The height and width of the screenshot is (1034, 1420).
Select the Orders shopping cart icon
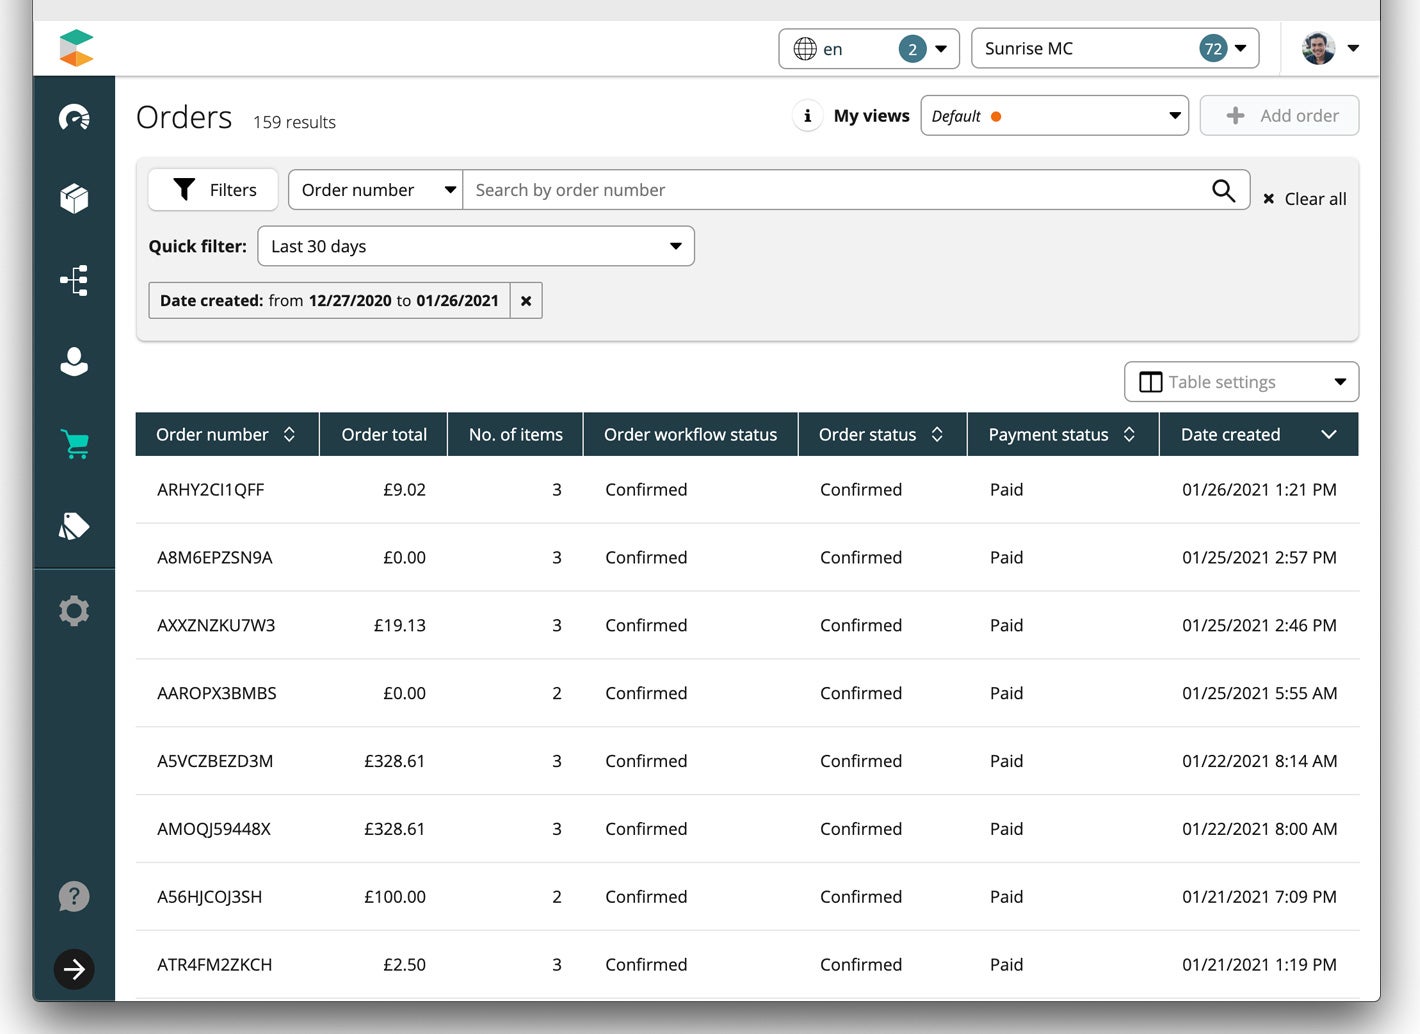point(74,444)
